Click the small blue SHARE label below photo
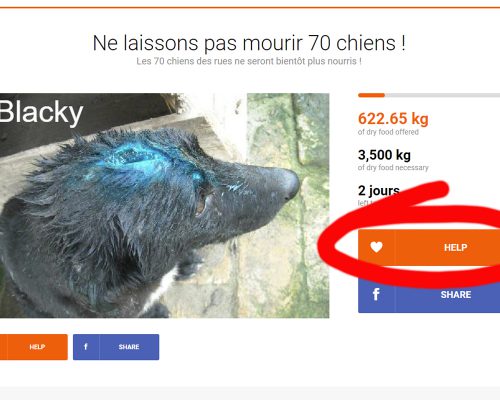Viewport: 500px width, 400px height. (x=129, y=347)
